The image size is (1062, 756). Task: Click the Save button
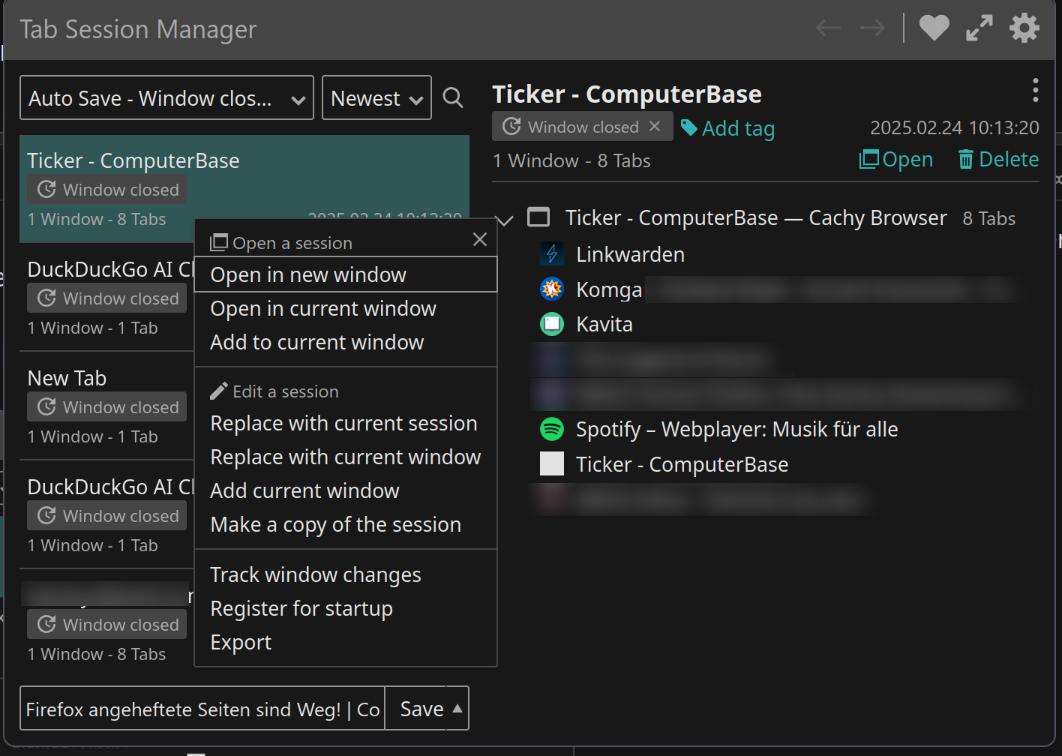coord(421,709)
